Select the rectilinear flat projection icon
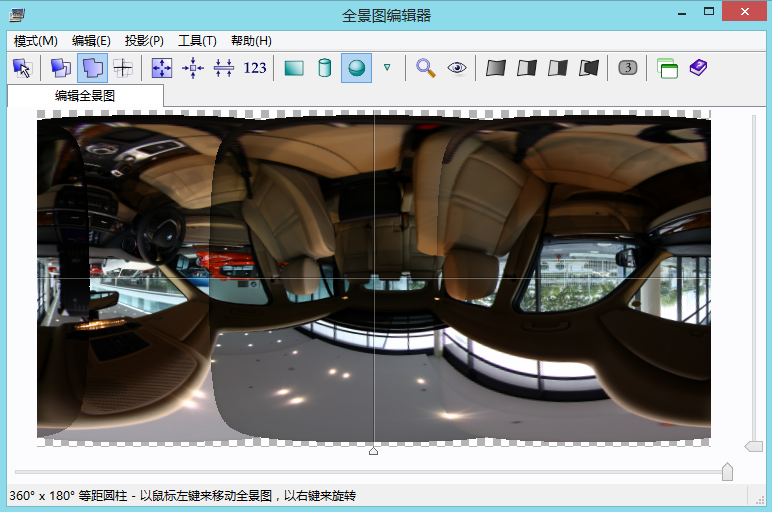Viewport: 772px width, 512px height. click(x=294, y=68)
